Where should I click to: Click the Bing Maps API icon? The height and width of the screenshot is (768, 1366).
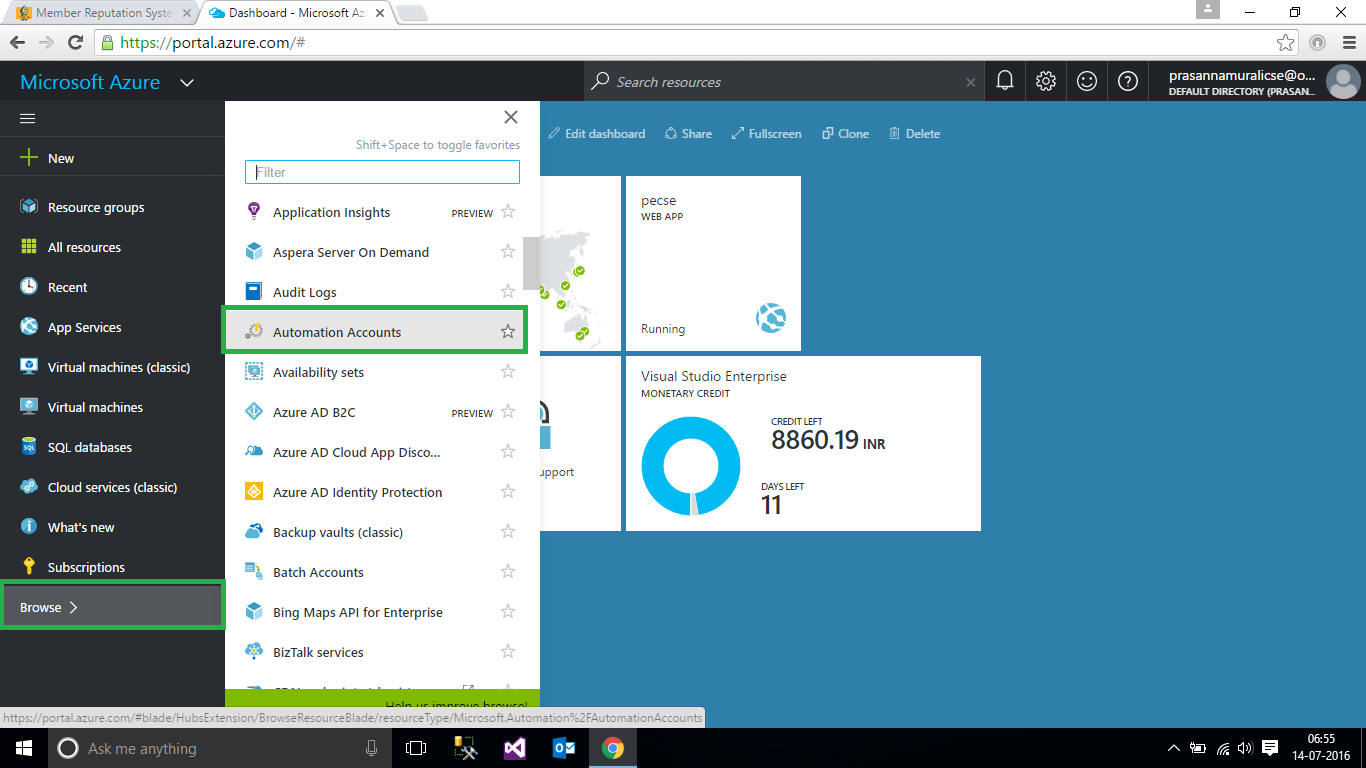(254, 612)
